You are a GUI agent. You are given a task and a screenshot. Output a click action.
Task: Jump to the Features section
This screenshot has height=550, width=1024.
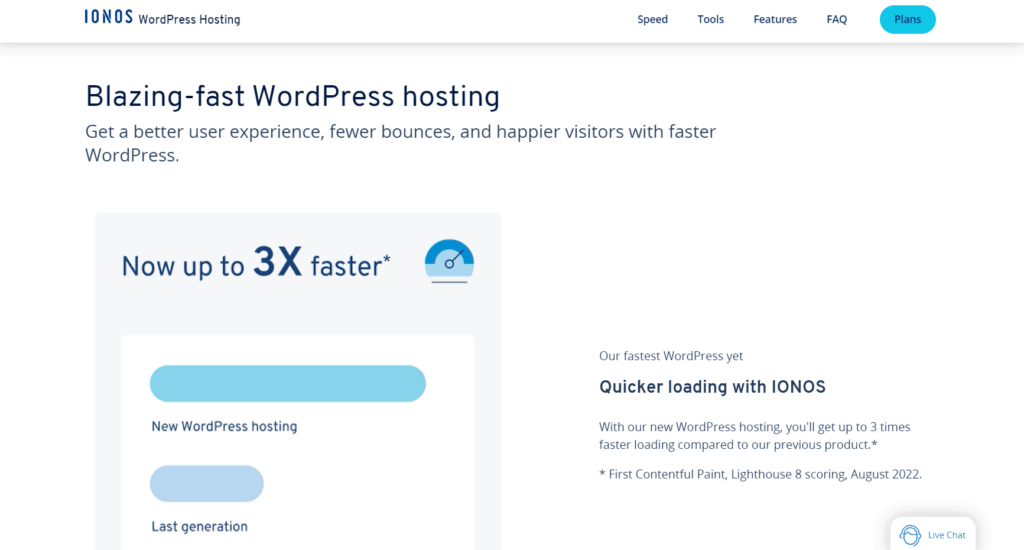775,20
